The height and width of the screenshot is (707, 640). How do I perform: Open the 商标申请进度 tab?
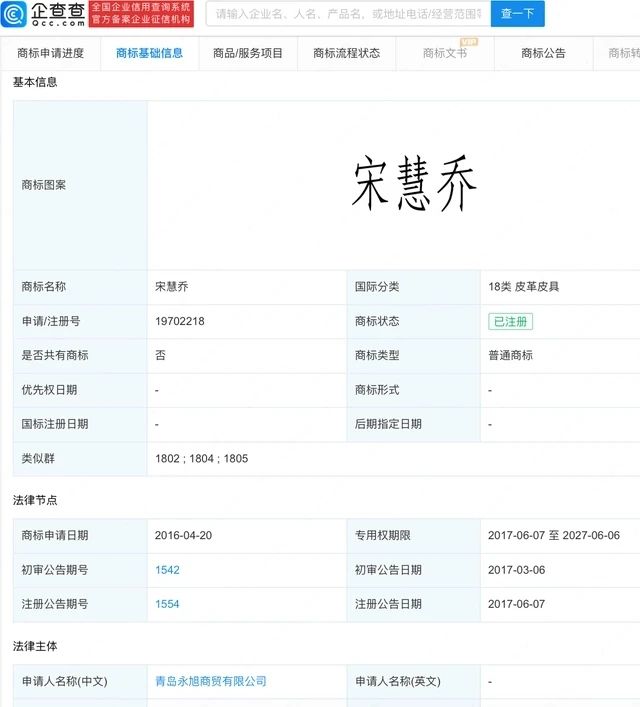(x=51, y=53)
